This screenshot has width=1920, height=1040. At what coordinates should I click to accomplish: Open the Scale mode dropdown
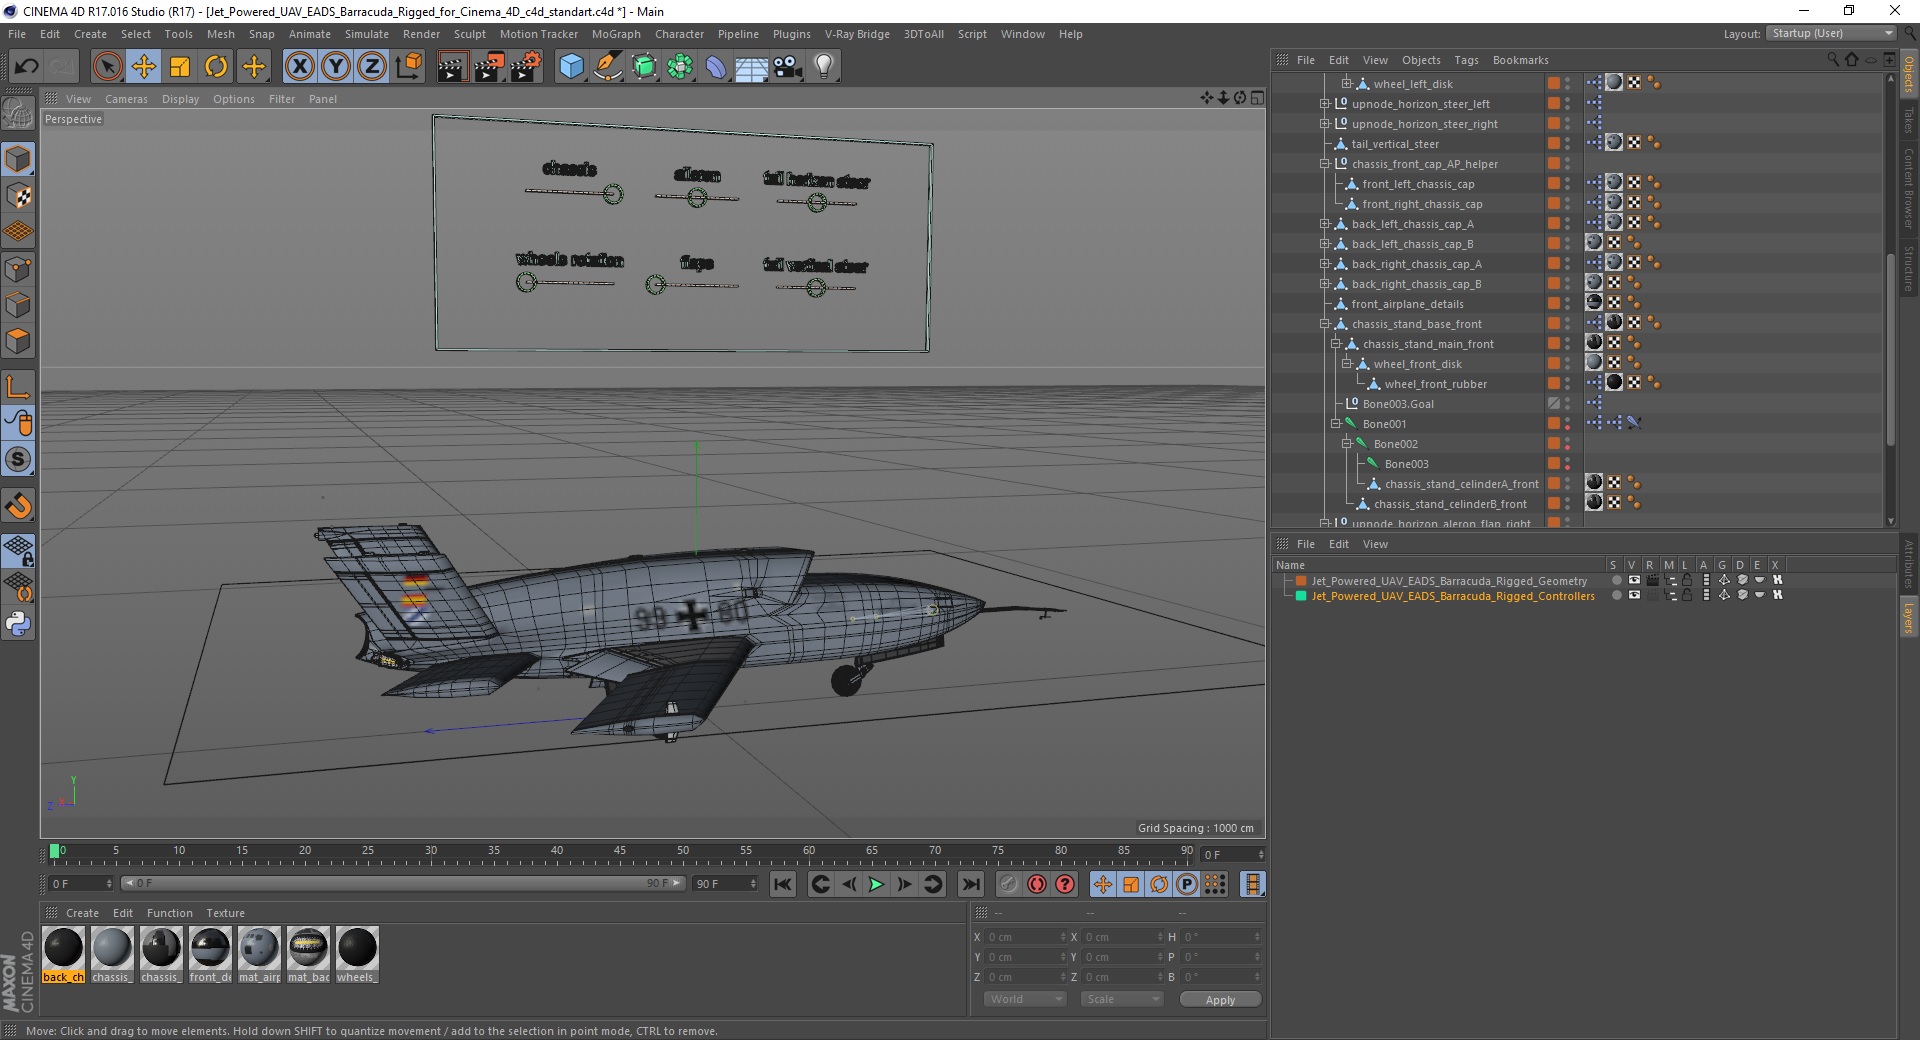pyautogui.click(x=1121, y=999)
